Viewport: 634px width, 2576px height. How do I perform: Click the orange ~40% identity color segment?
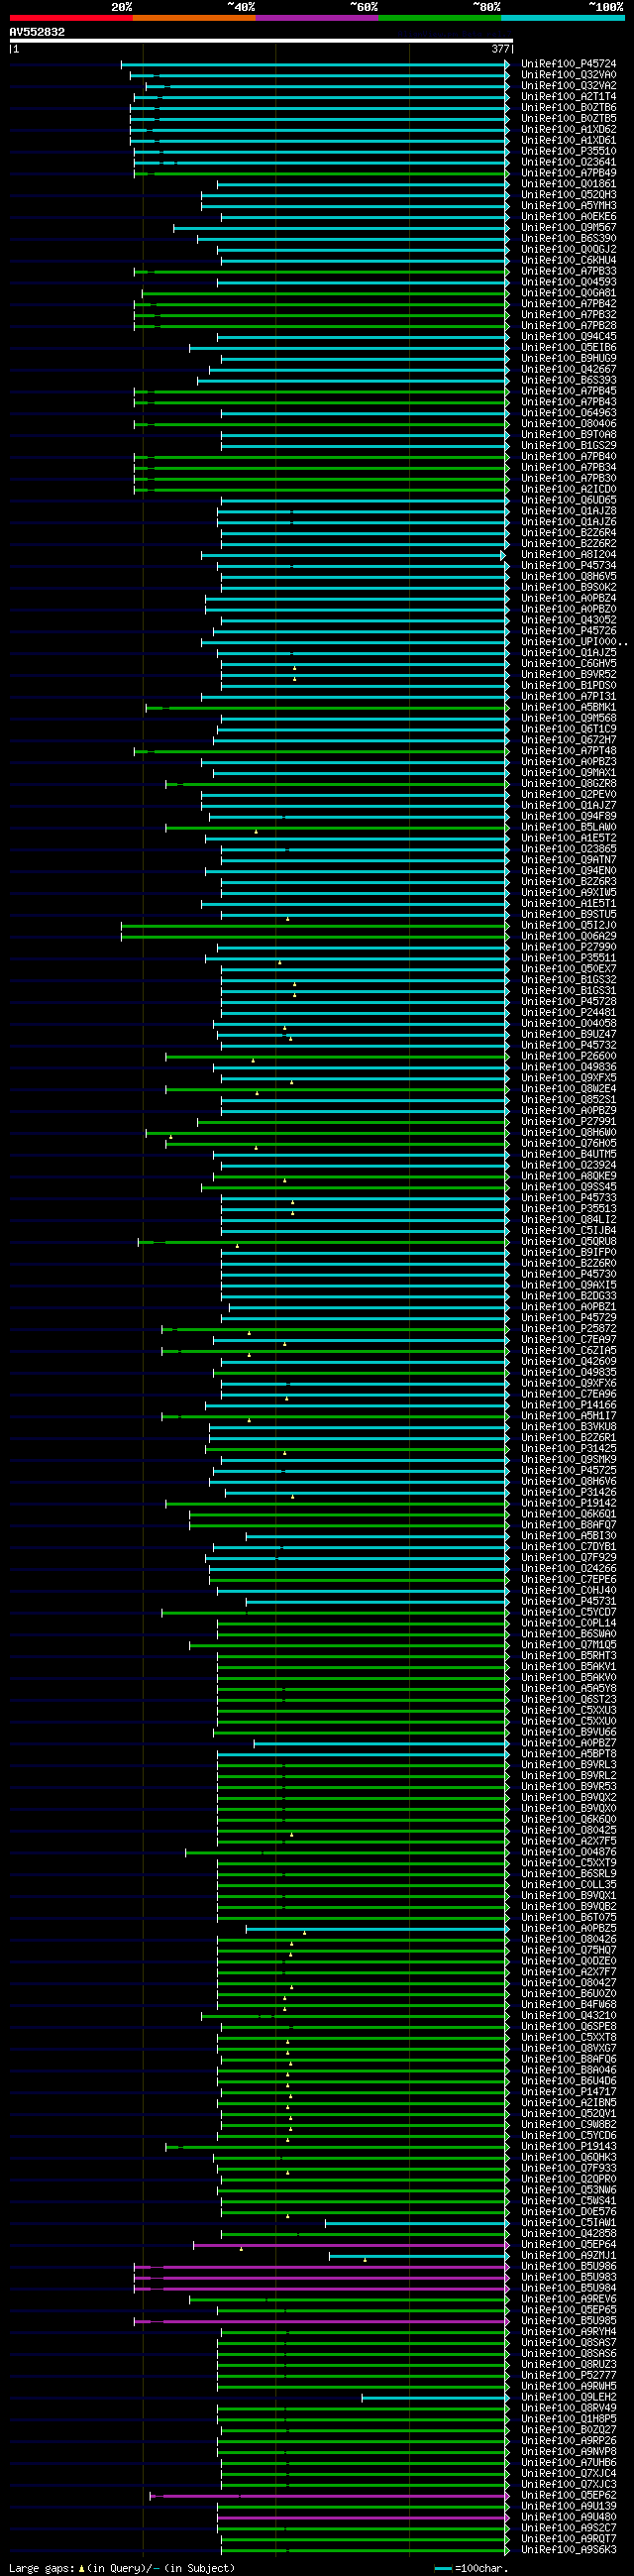(194, 18)
